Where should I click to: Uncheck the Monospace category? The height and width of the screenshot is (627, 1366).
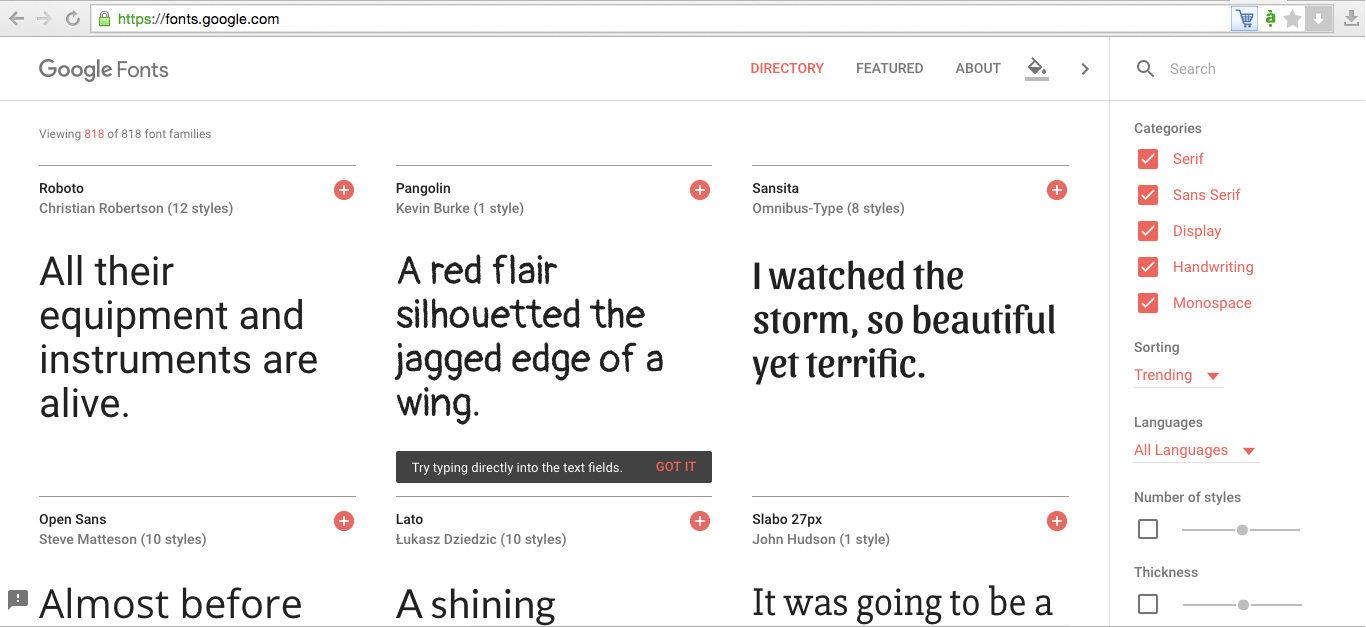click(x=1148, y=303)
